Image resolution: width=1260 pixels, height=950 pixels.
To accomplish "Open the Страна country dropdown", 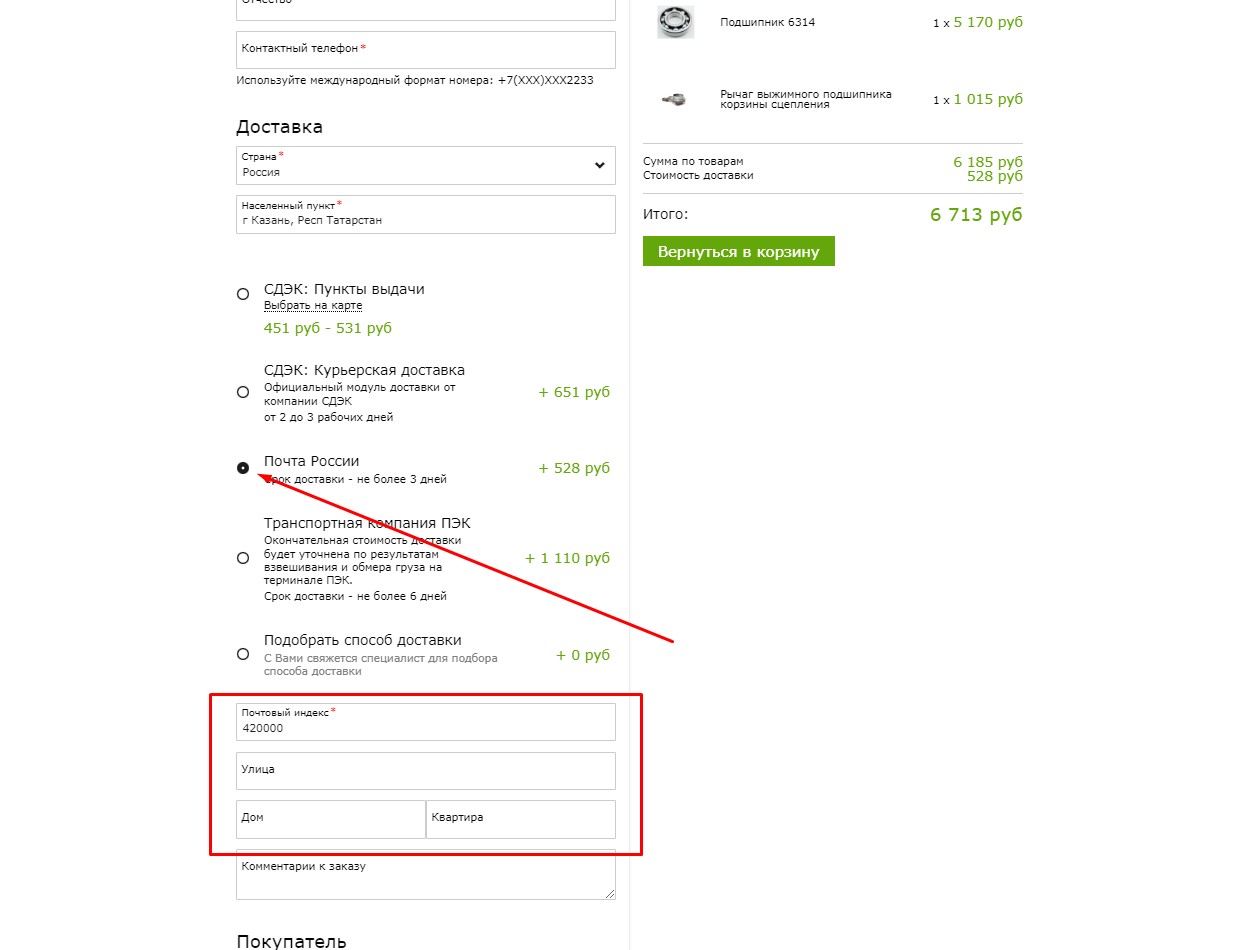I will (426, 165).
